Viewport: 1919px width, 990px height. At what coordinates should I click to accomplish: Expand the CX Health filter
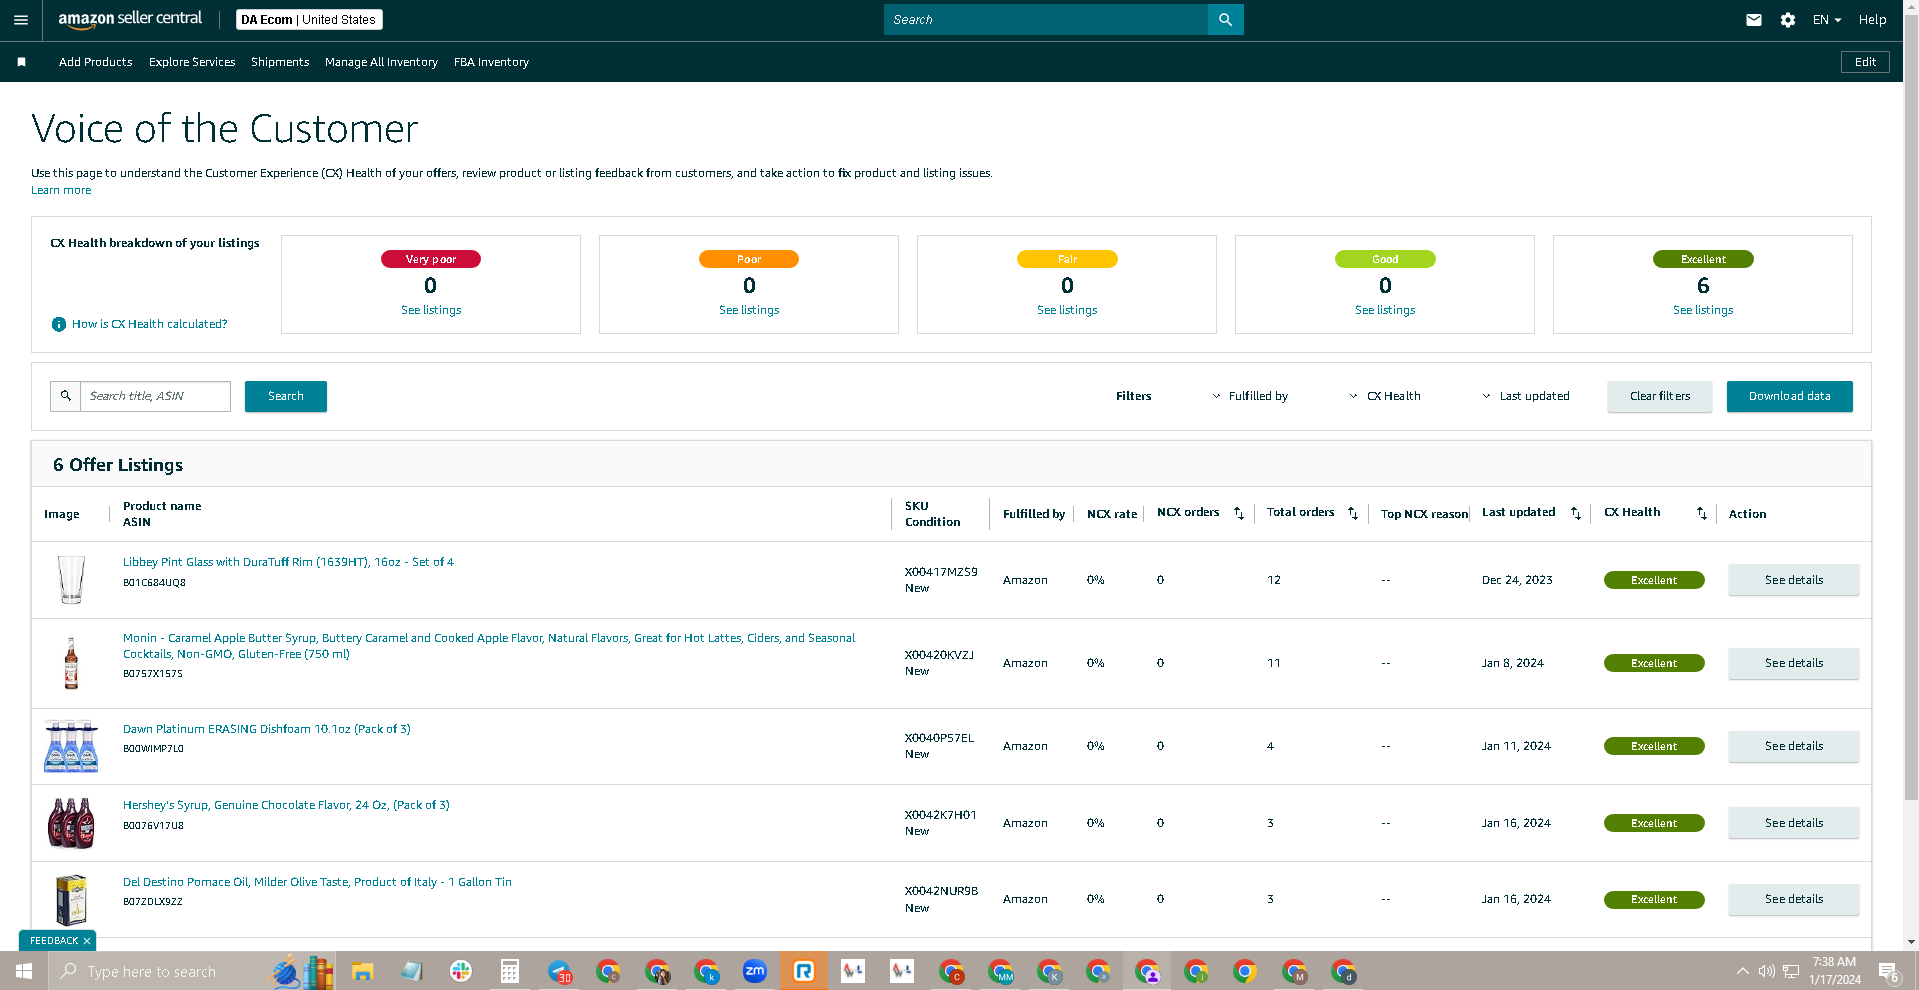[x=1385, y=396]
